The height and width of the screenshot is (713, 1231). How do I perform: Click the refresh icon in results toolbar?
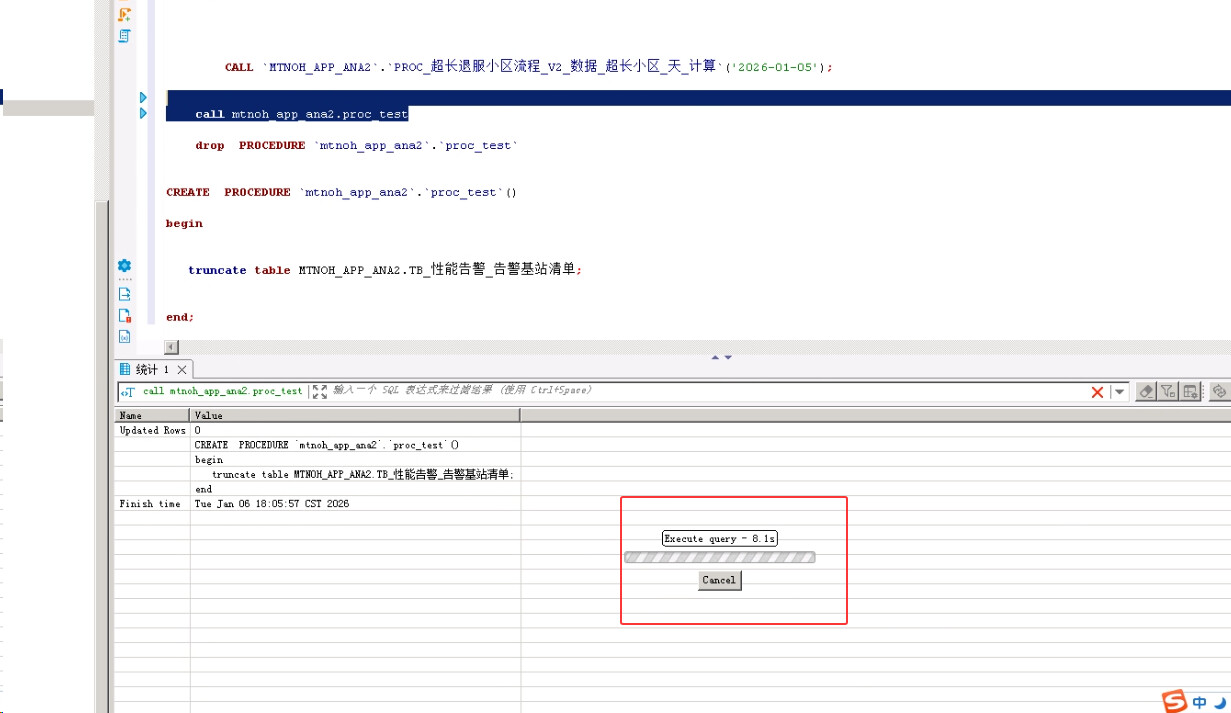(x=1219, y=392)
